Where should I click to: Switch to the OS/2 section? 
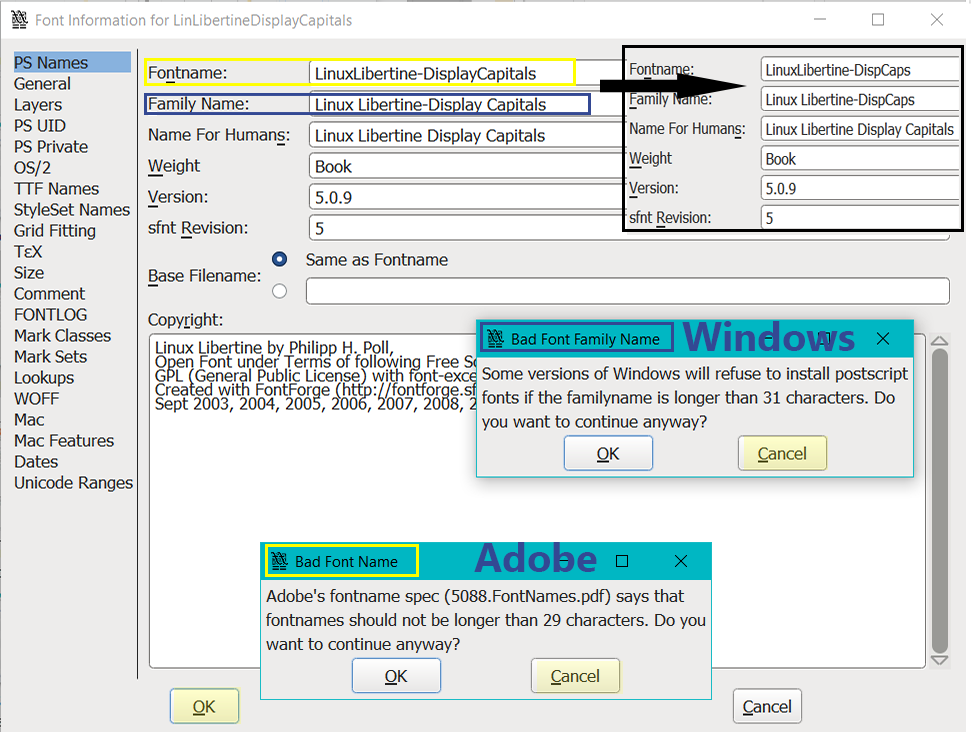point(32,168)
